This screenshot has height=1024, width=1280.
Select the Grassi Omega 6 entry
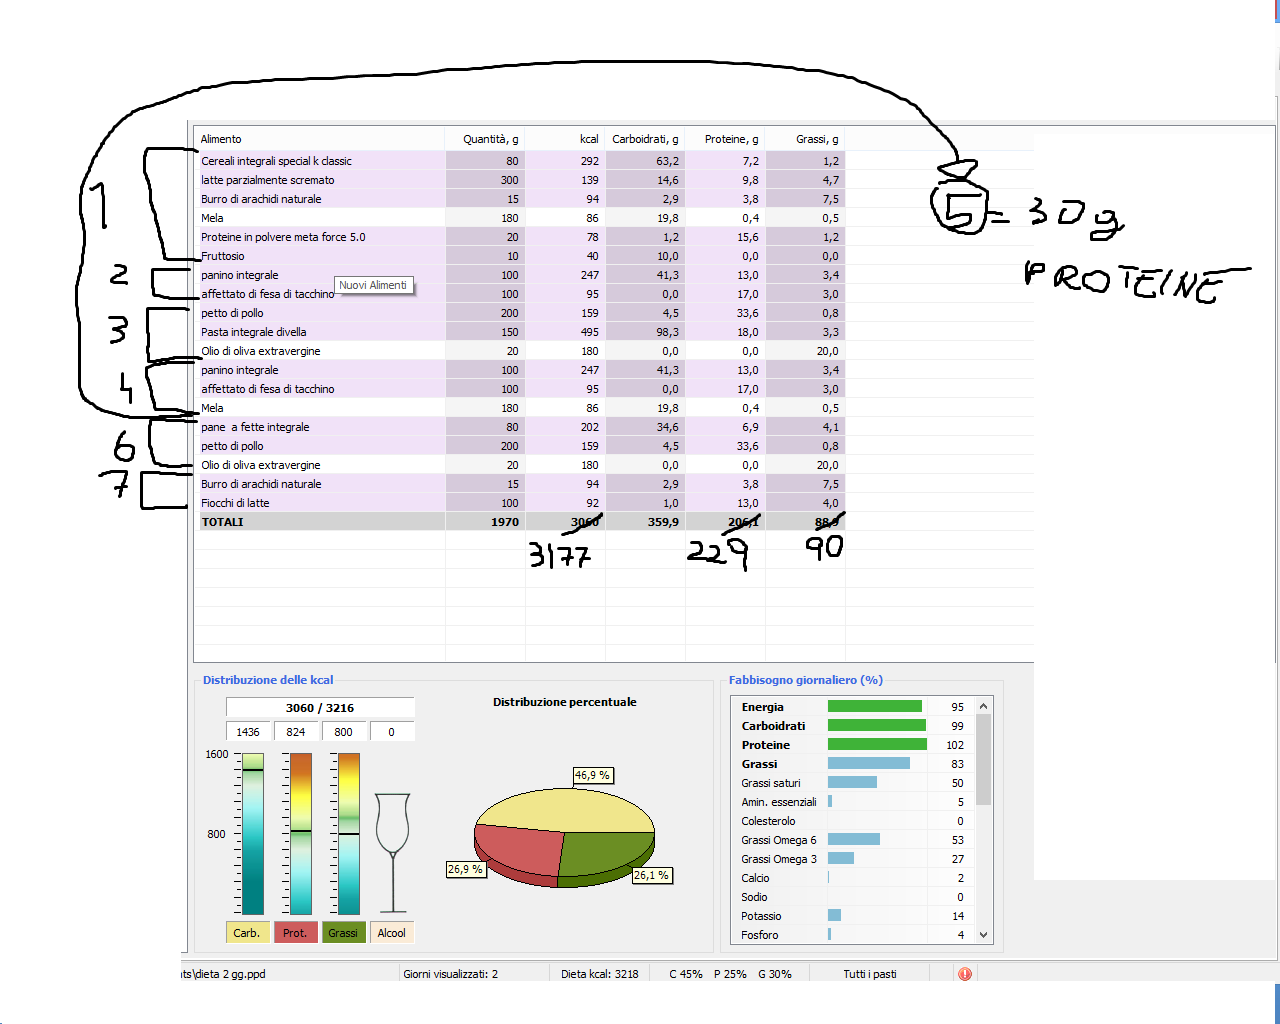[778, 840]
